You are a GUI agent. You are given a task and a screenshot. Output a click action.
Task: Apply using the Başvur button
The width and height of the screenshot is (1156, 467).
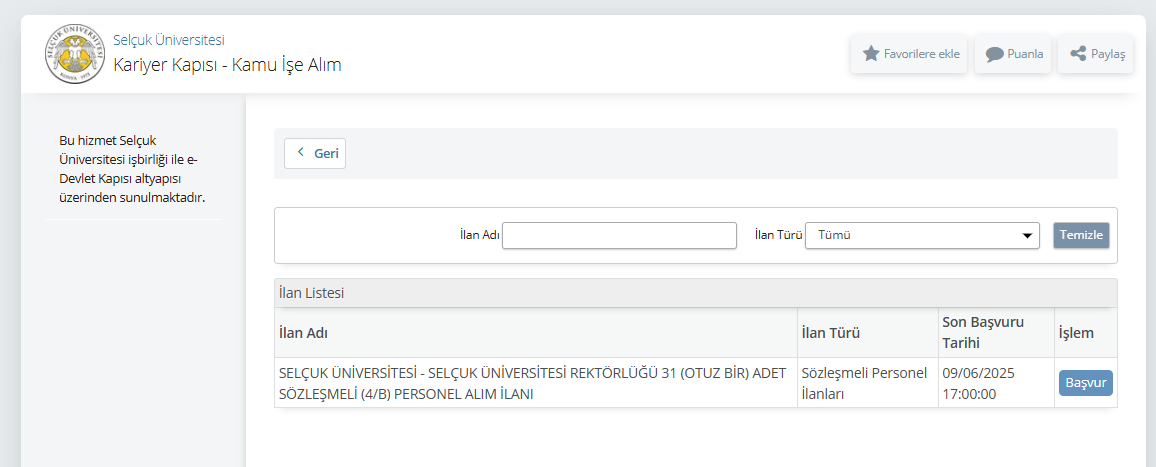1086,384
